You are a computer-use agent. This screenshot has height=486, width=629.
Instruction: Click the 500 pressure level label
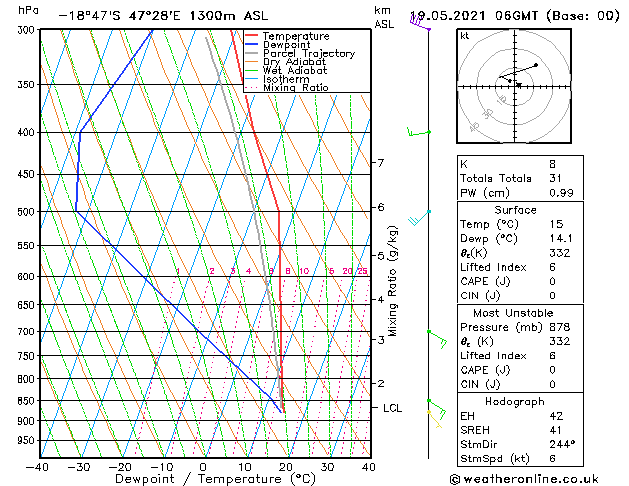(28, 212)
